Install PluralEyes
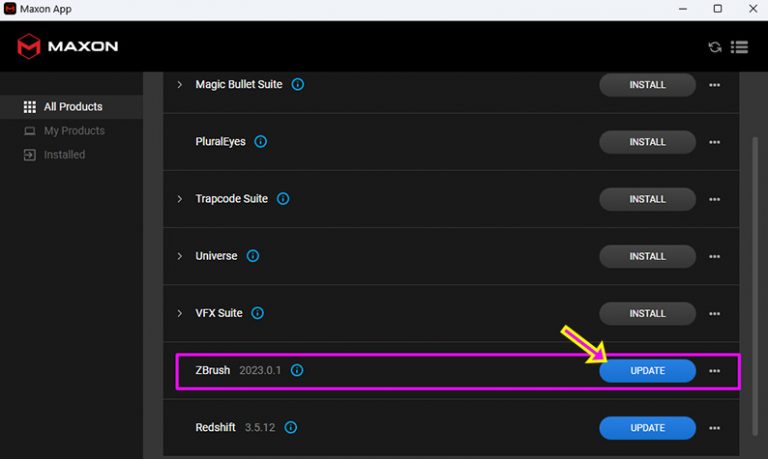 [x=647, y=142]
